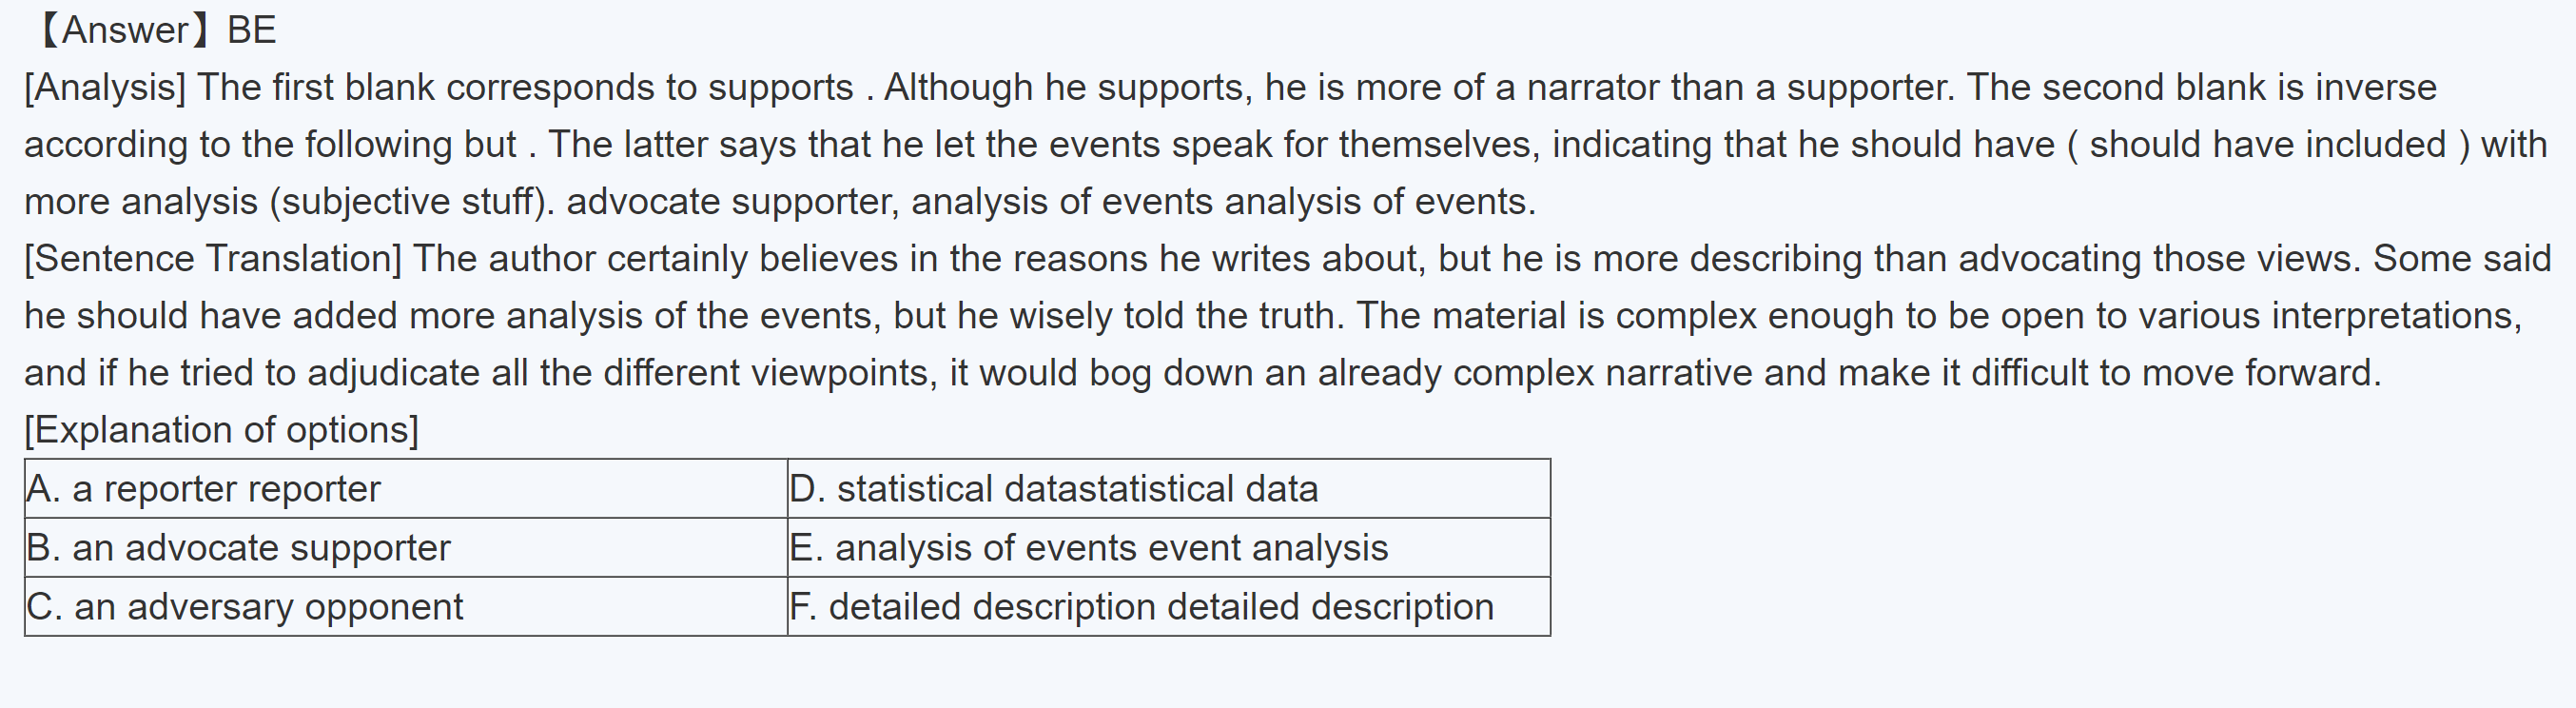Viewport: 2576px width, 708px height.
Task: Click the [Explanation of options] heading
Action: point(221,430)
